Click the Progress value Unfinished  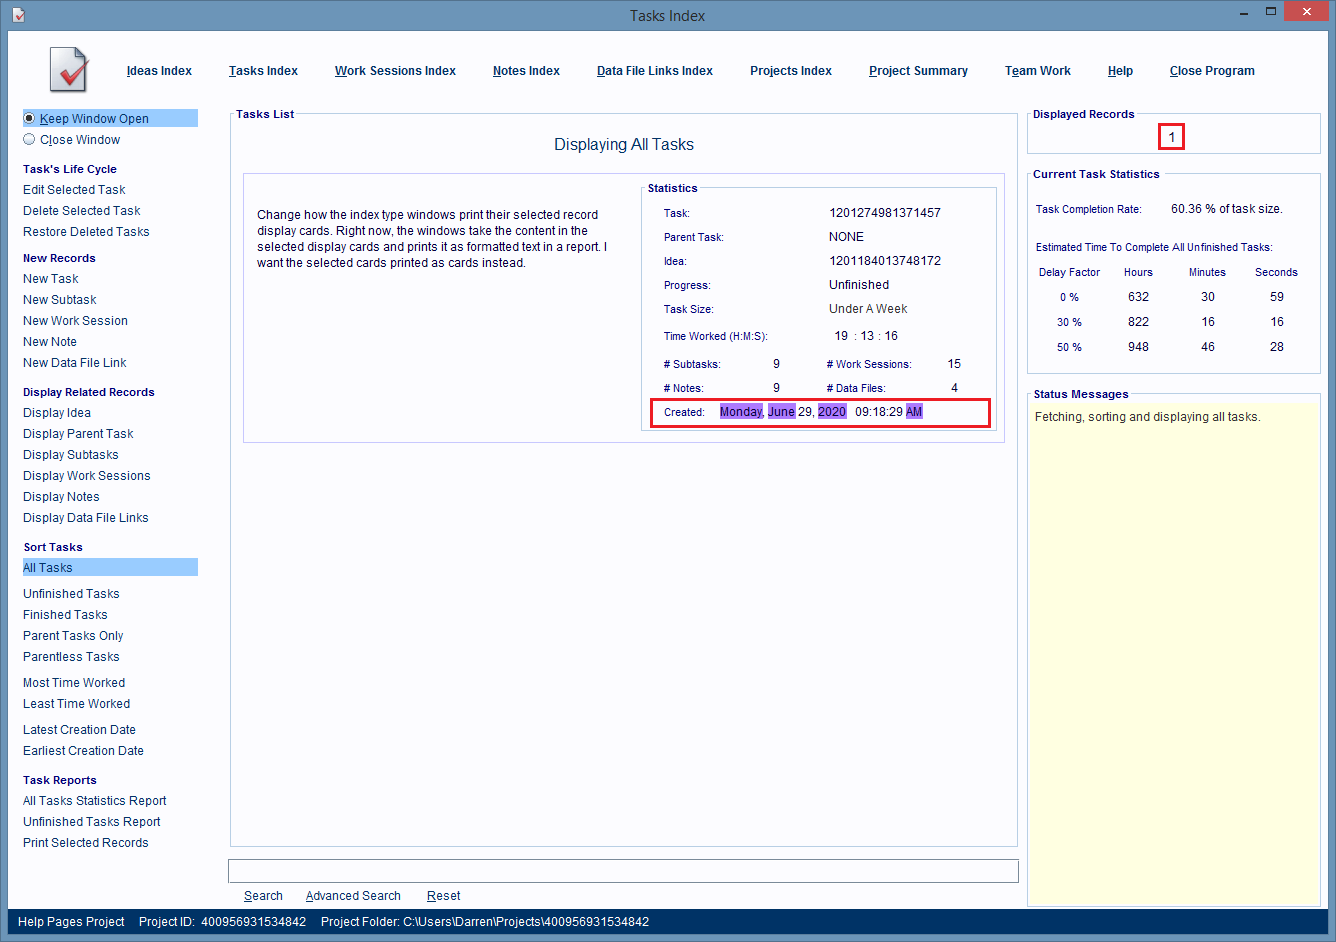[x=859, y=285]
